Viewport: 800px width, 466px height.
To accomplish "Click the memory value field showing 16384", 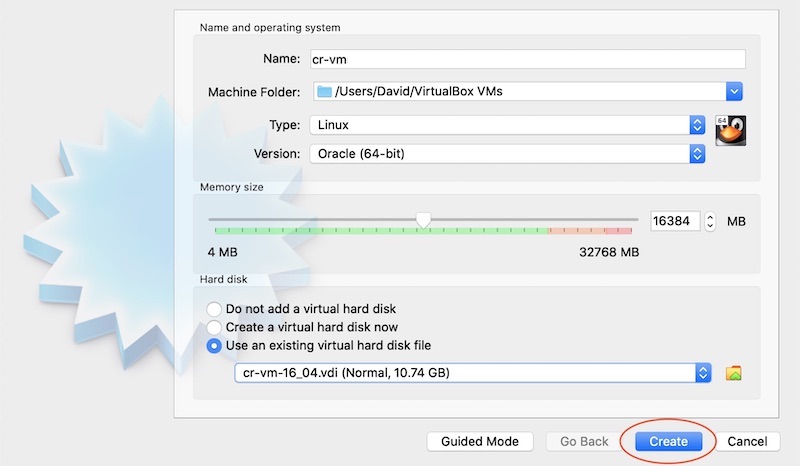I will tap(675, 221).
